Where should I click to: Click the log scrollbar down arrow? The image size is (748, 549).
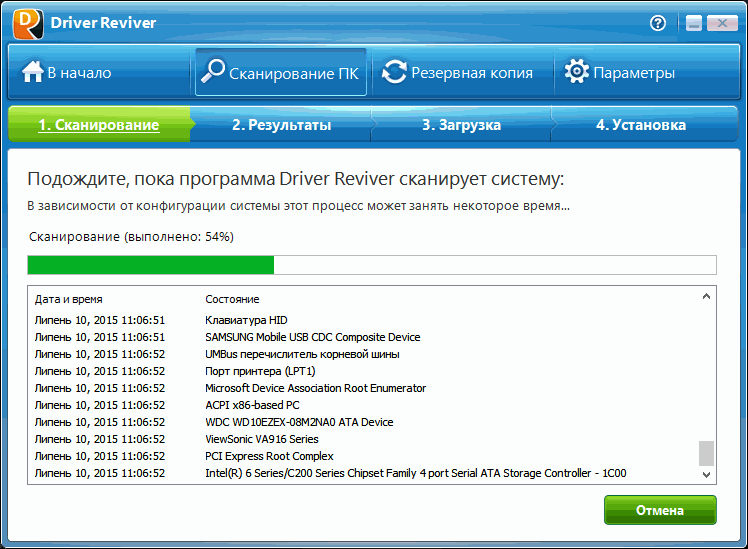706,475
